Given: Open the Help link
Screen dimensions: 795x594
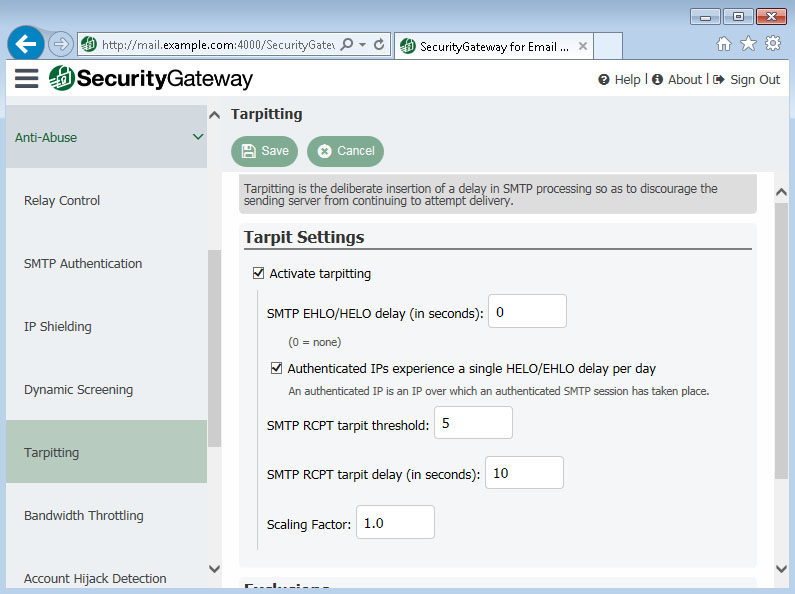Looking at the screenshot, I should [x=620, y=80].
